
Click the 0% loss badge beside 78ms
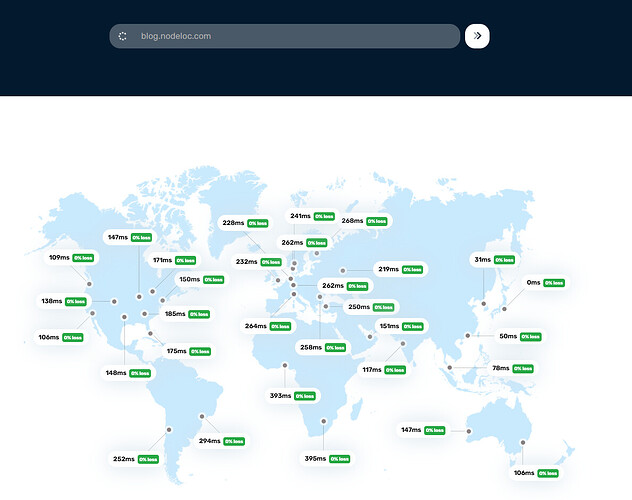523,368
